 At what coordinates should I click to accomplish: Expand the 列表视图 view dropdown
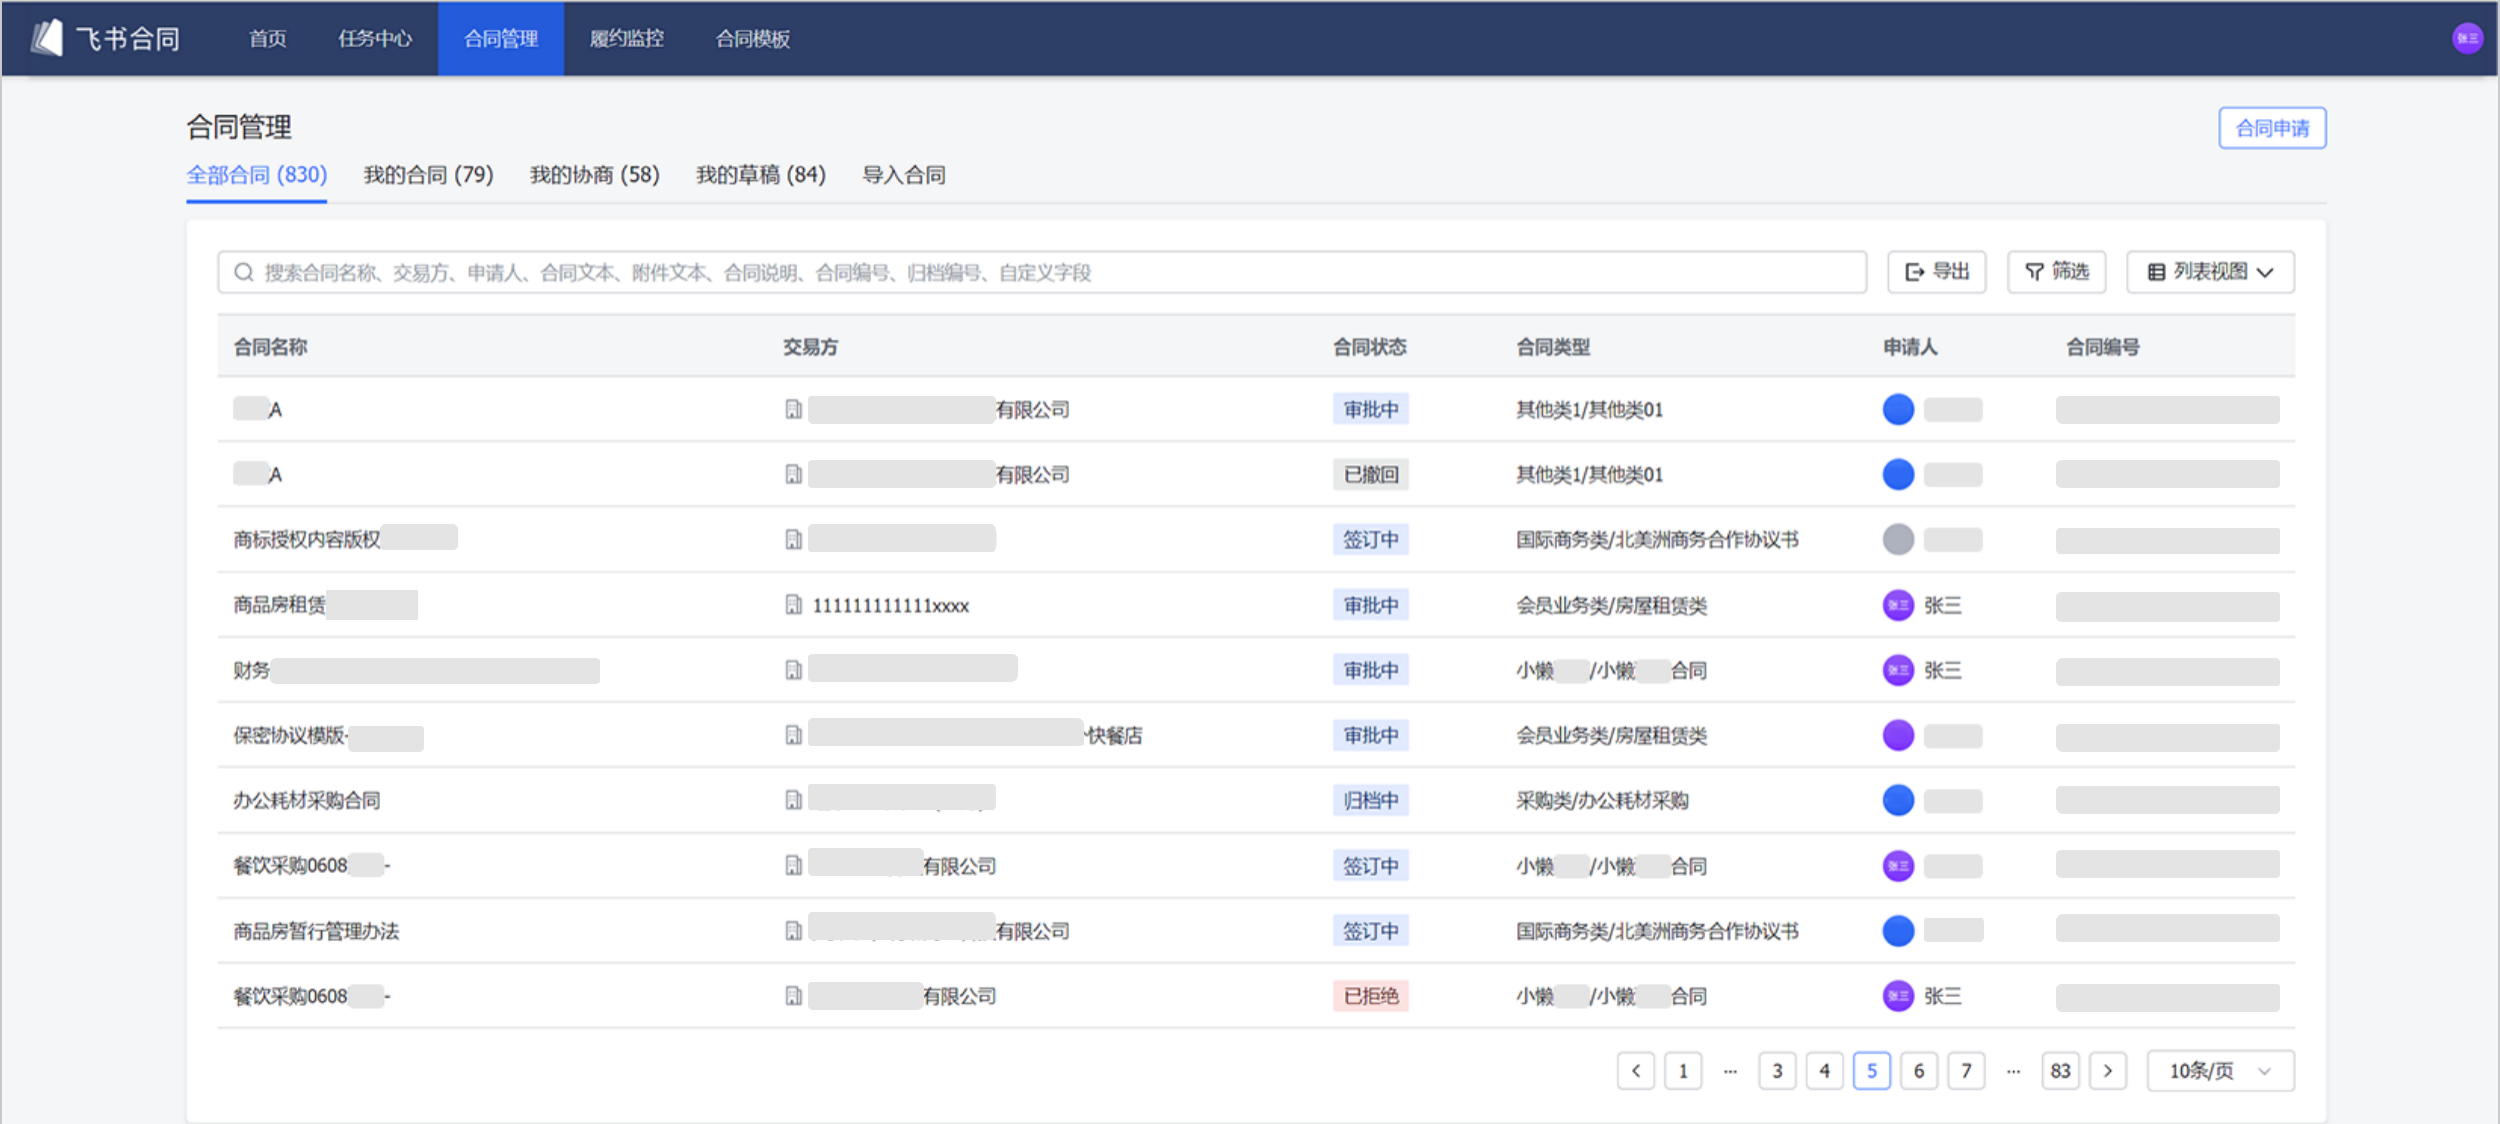[x=2210, y=272]
